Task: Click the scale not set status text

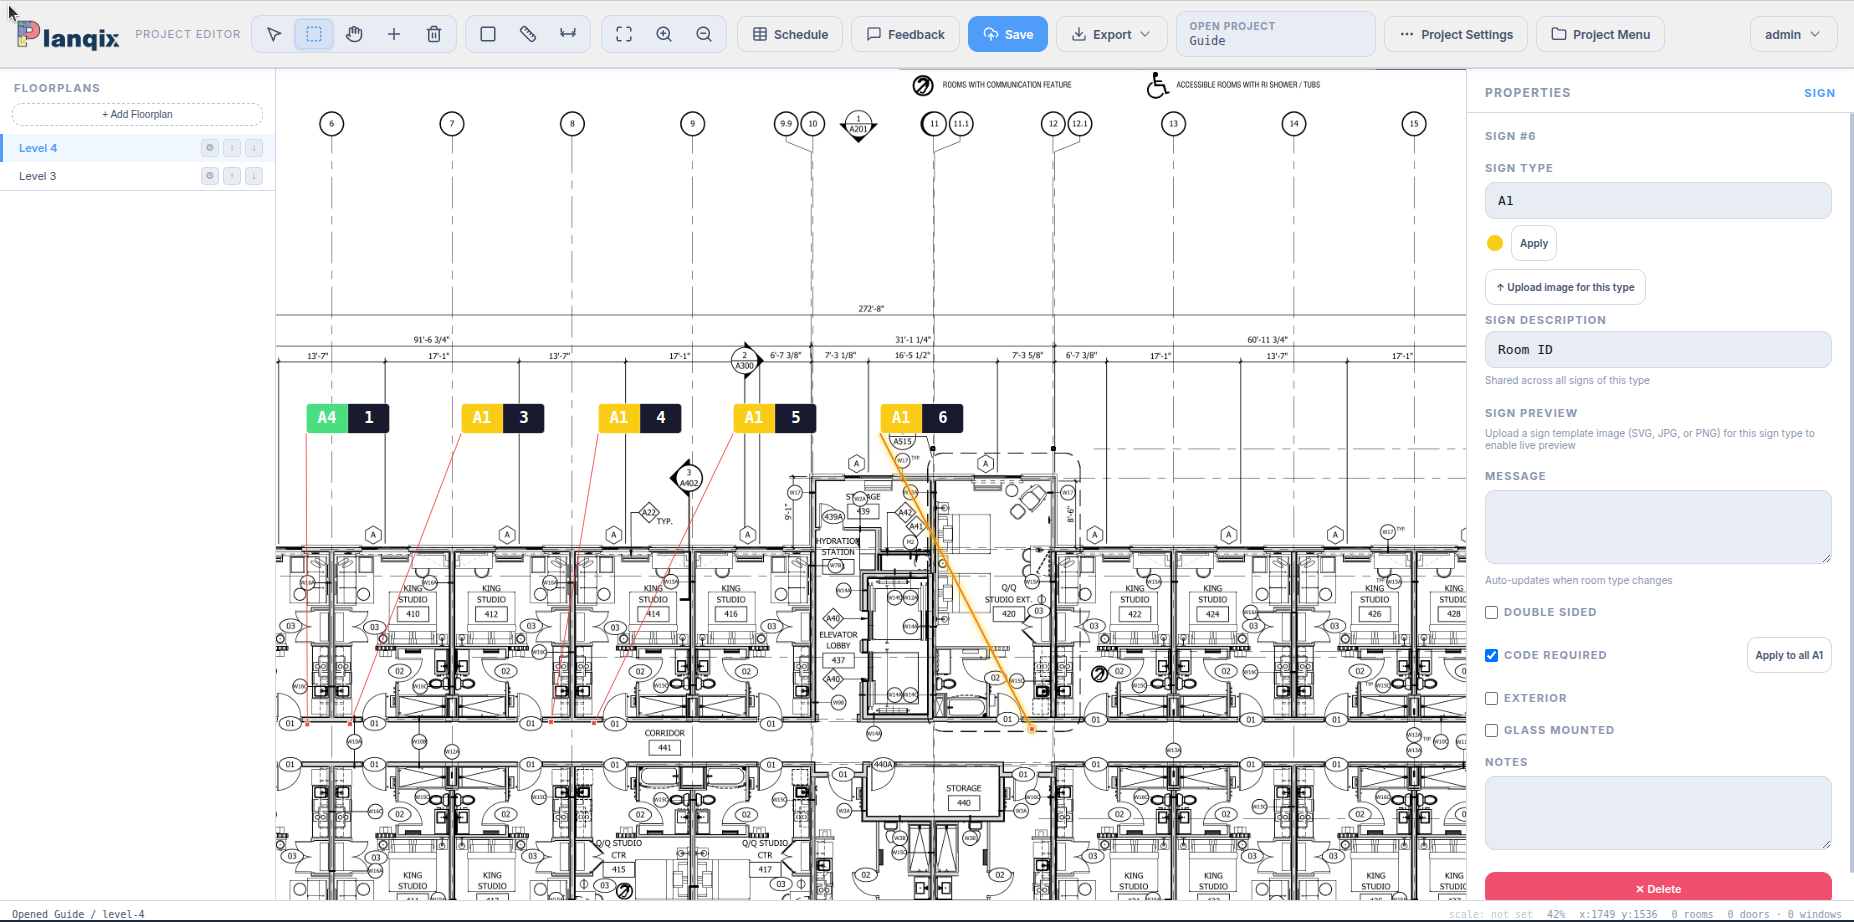Action: pyautogui.click(x=1490, y=914)
